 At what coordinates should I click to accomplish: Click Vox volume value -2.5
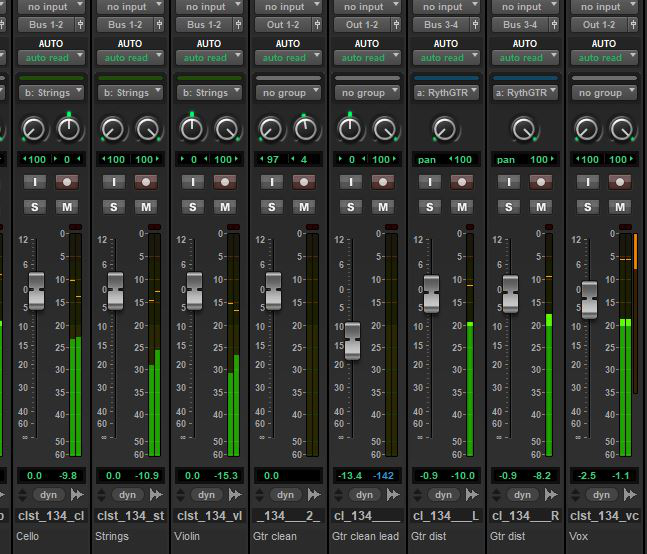click(x=587, y=476)
